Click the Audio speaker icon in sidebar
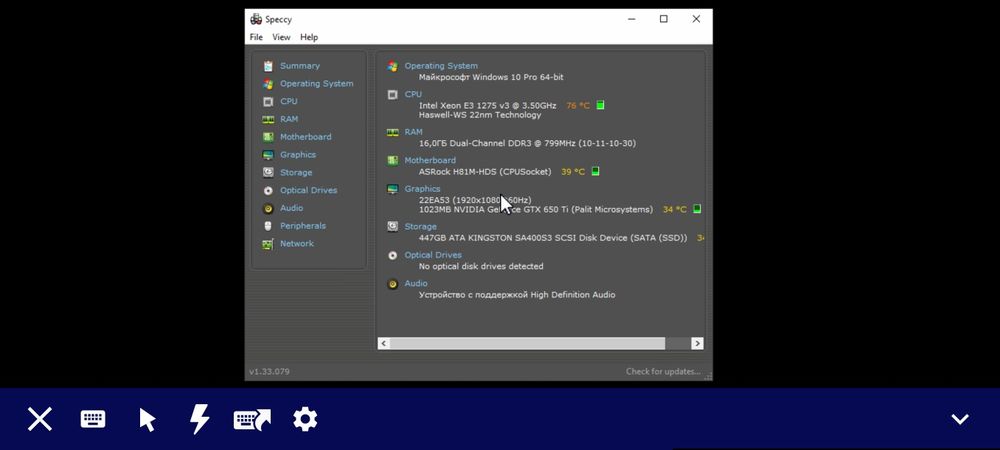 tap(268, 208)
